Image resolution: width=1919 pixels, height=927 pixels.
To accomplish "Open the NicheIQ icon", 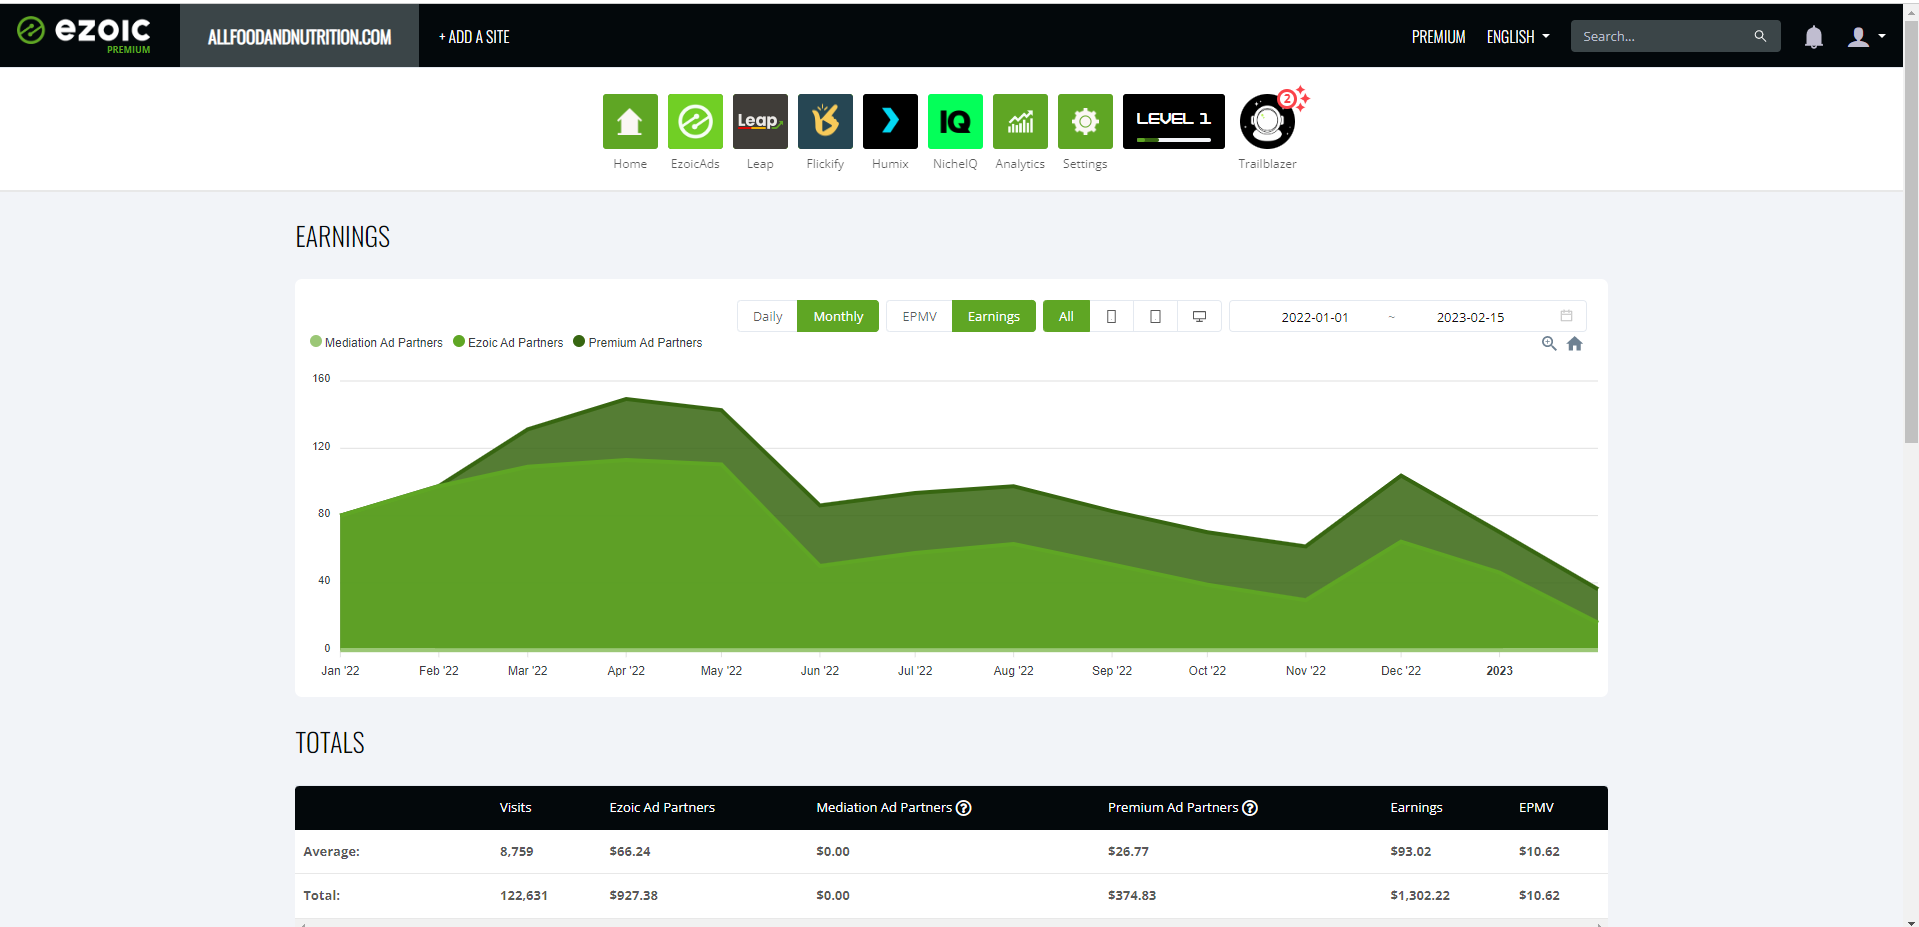I will pos(955,121).
